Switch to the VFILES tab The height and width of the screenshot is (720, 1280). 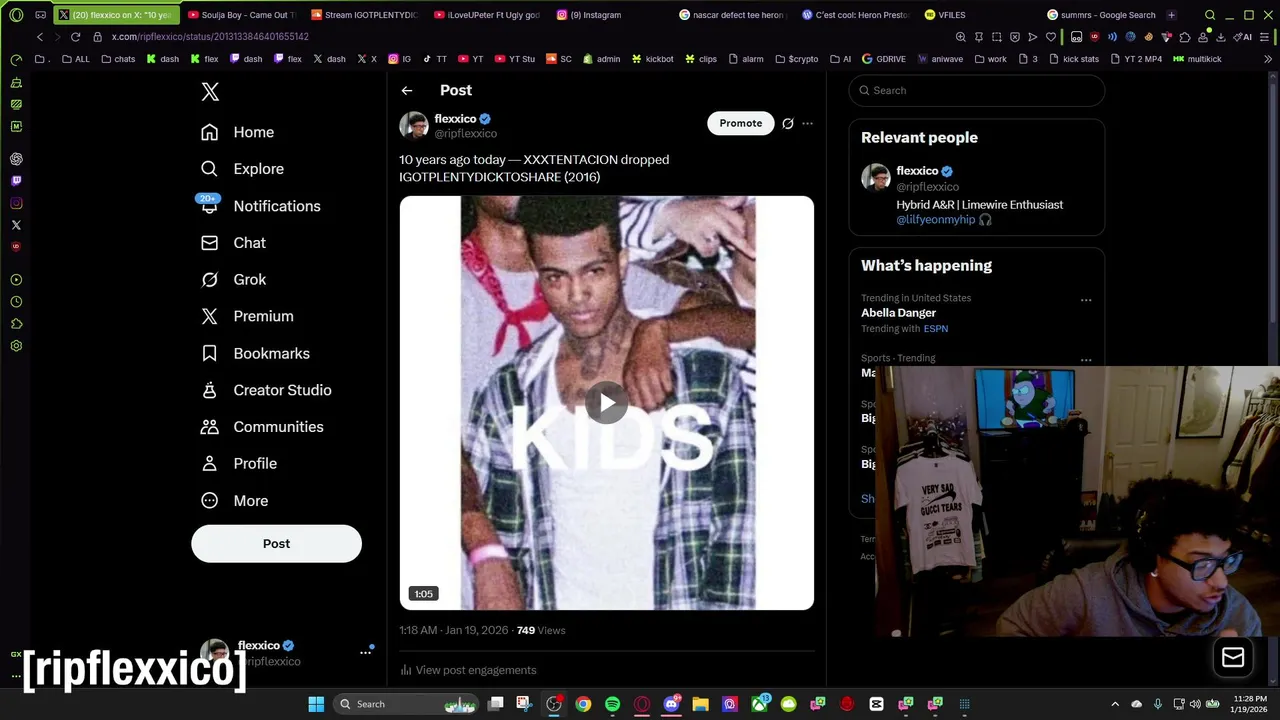pyautogui.click(x=945, y=15)
